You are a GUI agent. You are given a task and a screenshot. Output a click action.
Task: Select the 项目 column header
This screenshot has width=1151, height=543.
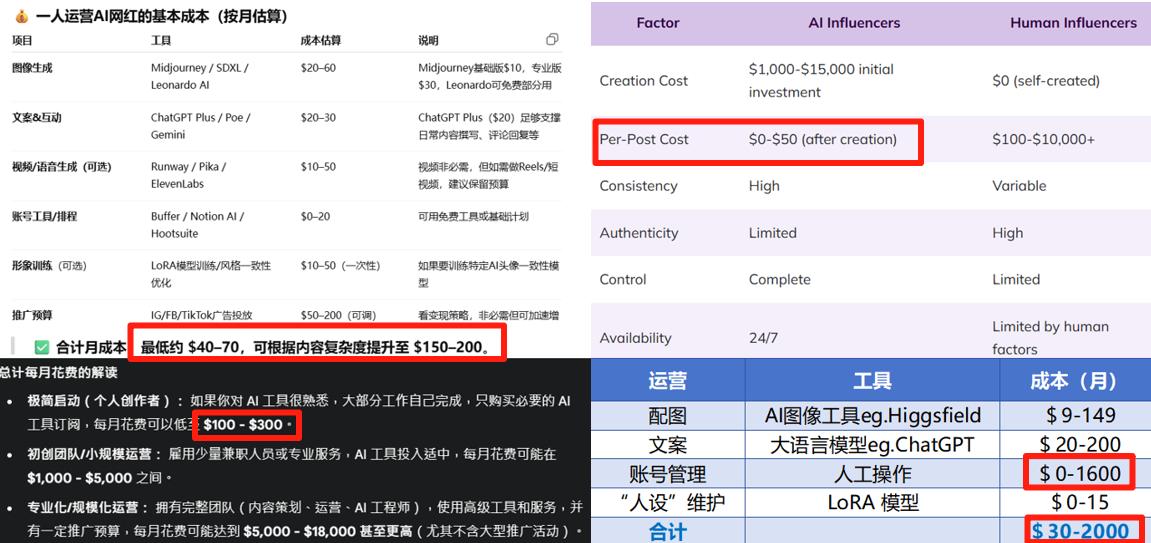click(22, 41)
